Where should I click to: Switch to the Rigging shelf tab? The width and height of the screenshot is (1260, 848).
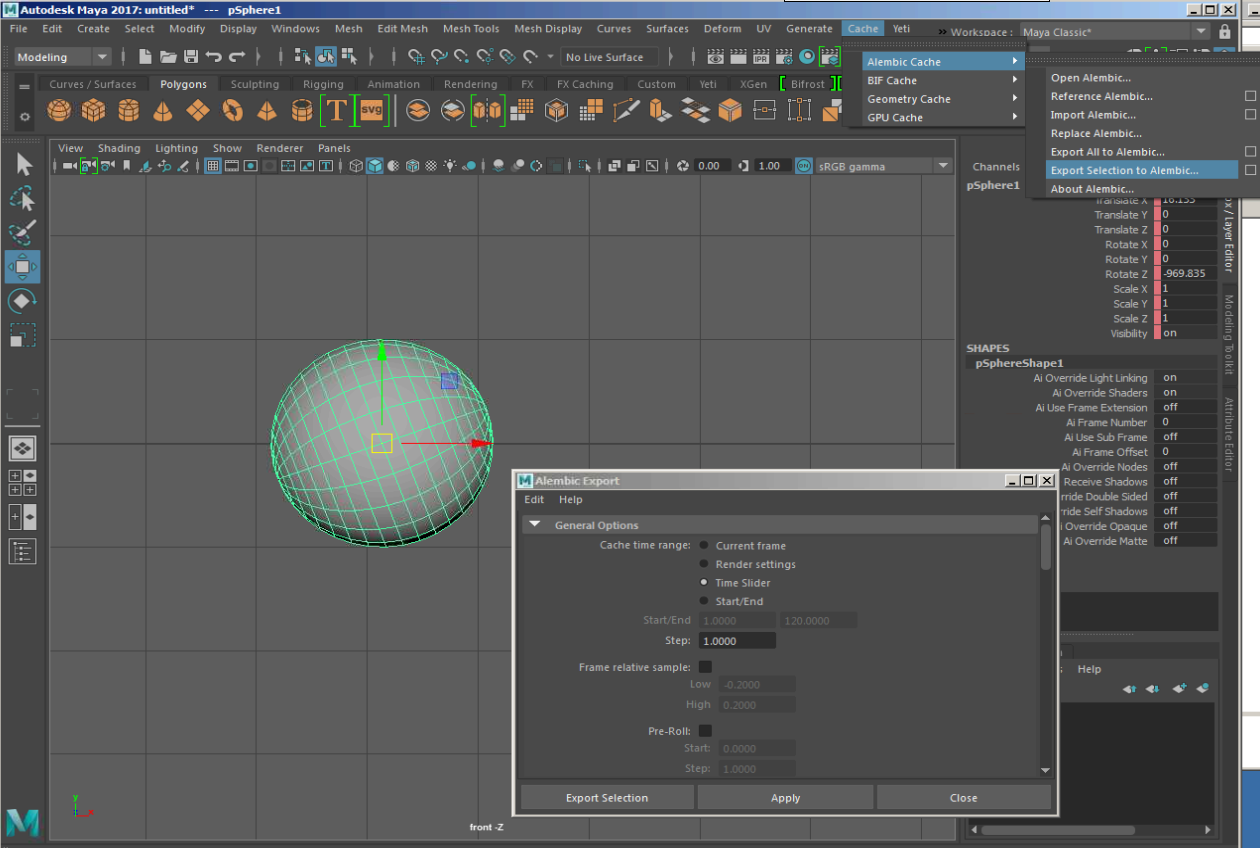click(x=323, y=84)
